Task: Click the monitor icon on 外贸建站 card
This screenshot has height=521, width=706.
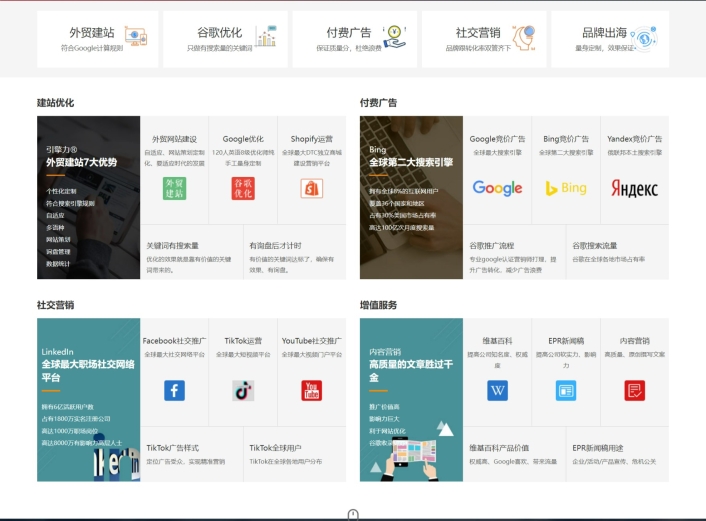Action: [136, 36]
